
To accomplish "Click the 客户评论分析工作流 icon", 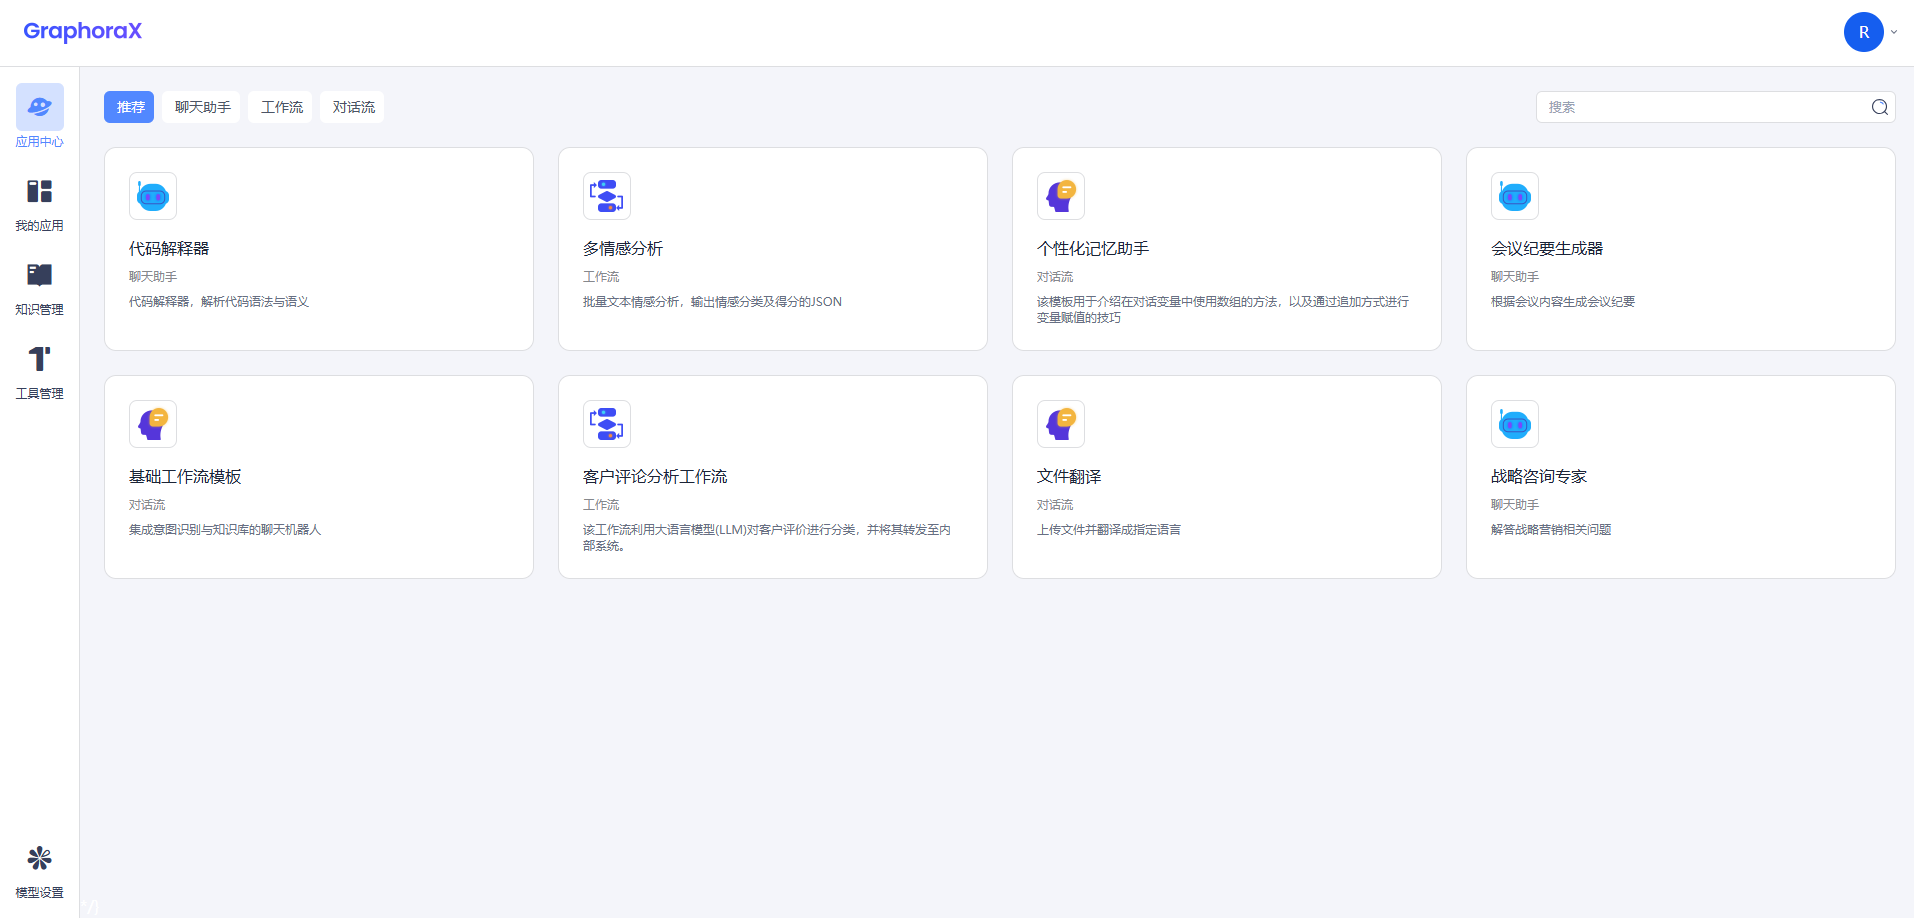I will point(607,424).
